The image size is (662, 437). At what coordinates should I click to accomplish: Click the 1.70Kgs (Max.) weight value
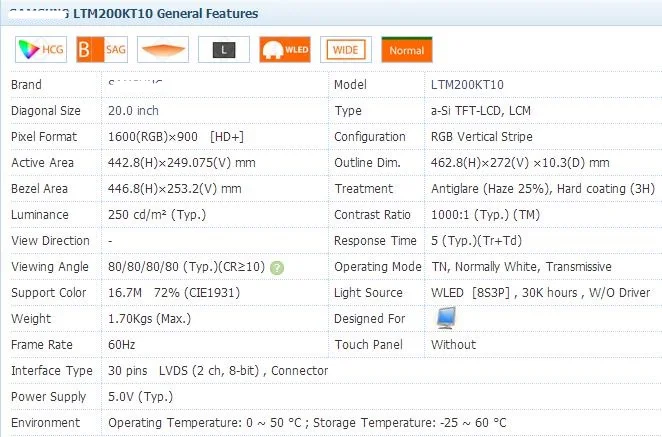coord(149,319)
